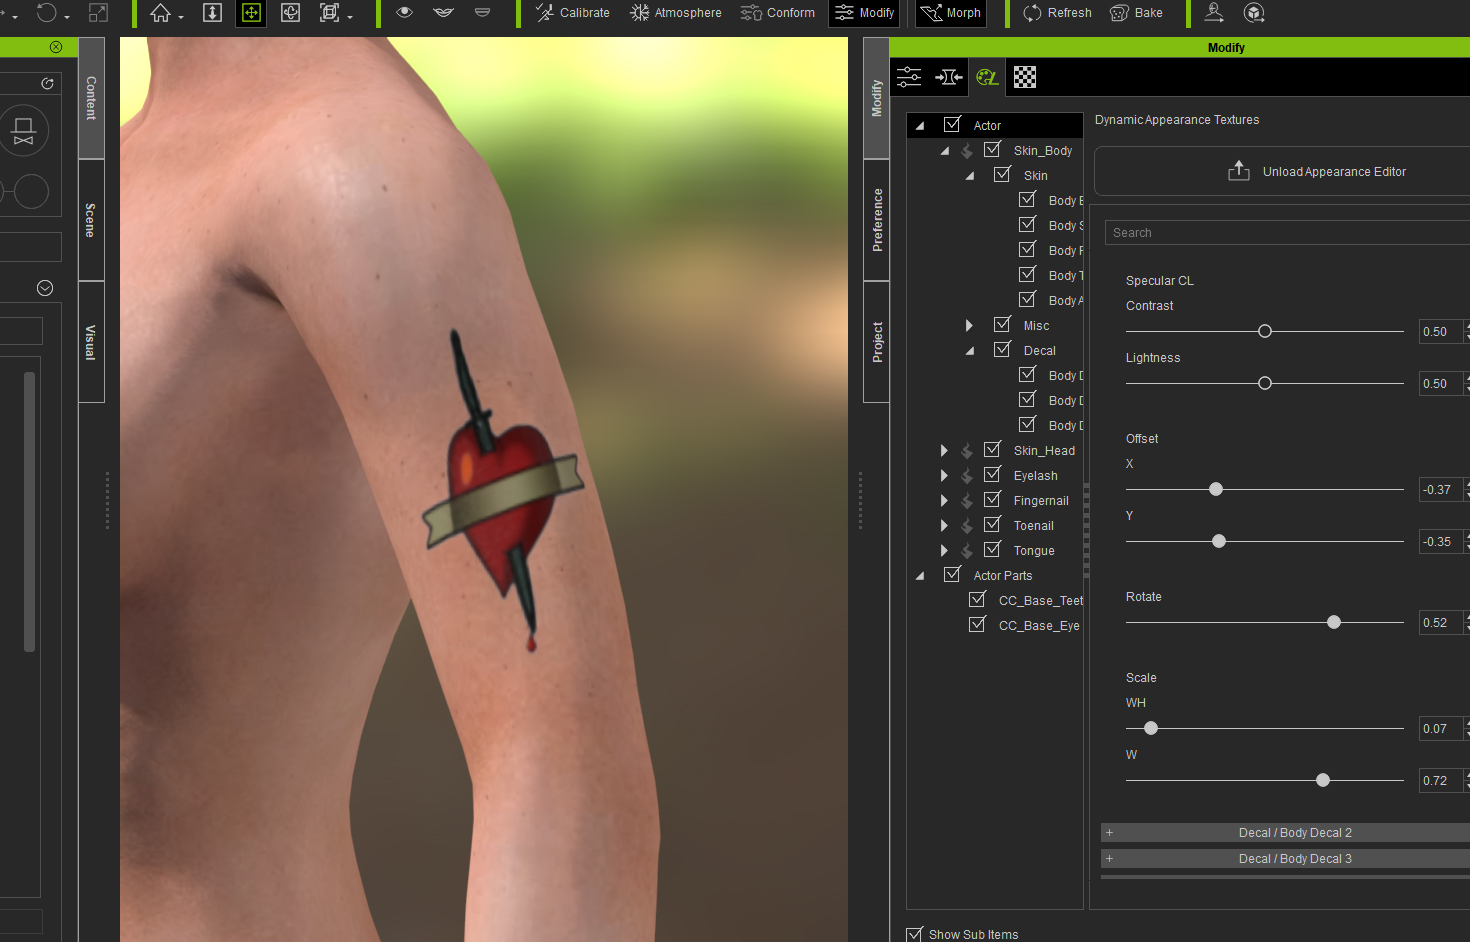Viewport: 1470px width, 942px height.
Task: Click the half-circle jaw toolbar icon
Action: pos(482,13)
